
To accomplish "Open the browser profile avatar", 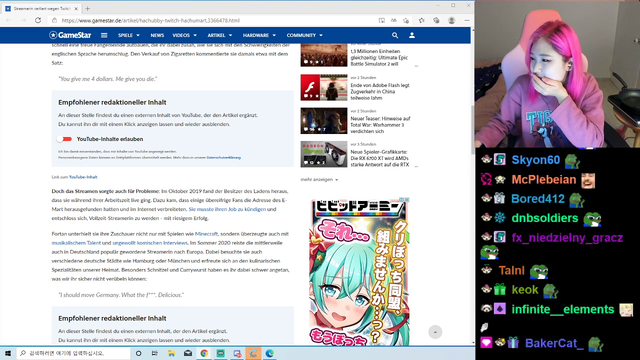I will click(451, 20).
